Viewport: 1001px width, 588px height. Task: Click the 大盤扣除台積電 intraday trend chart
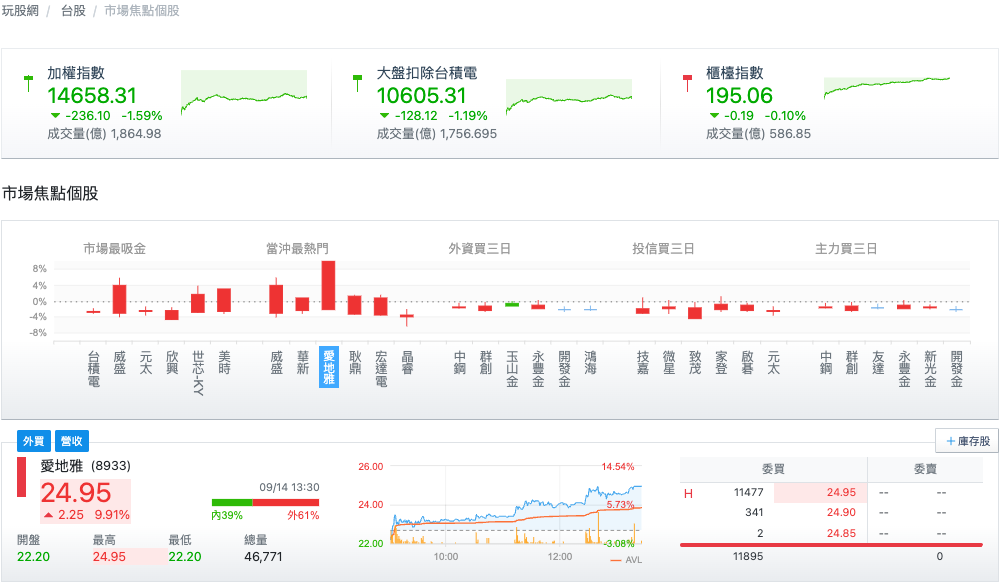pyautogui.click(x=569, y=96)
